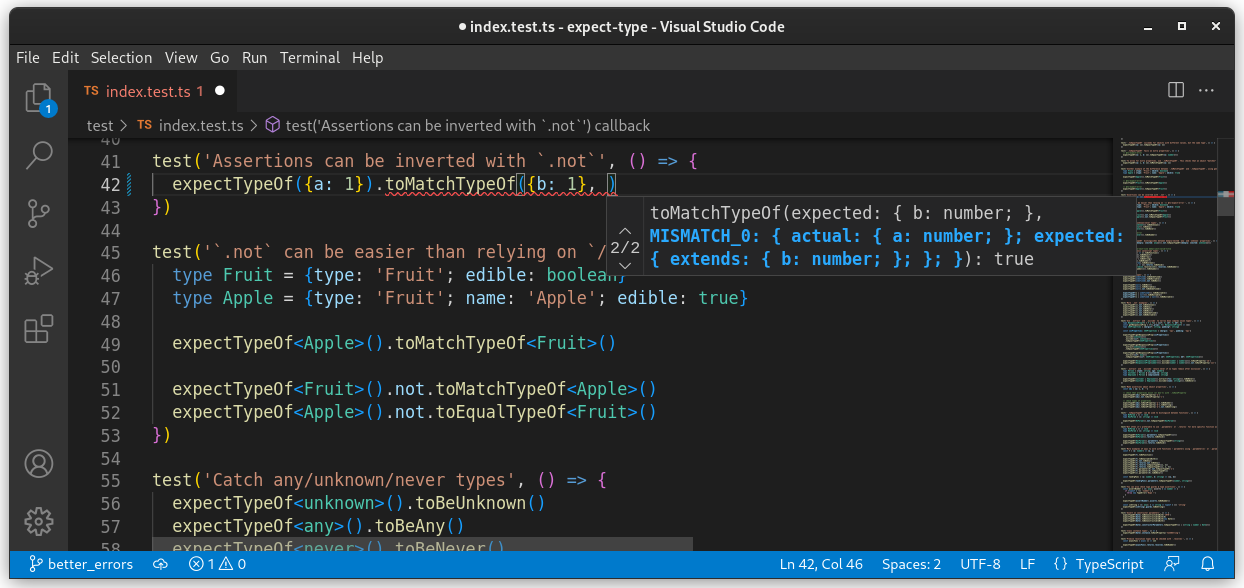
Task: Open the Explorer view in activity bar
Action: tap(38, 100)
